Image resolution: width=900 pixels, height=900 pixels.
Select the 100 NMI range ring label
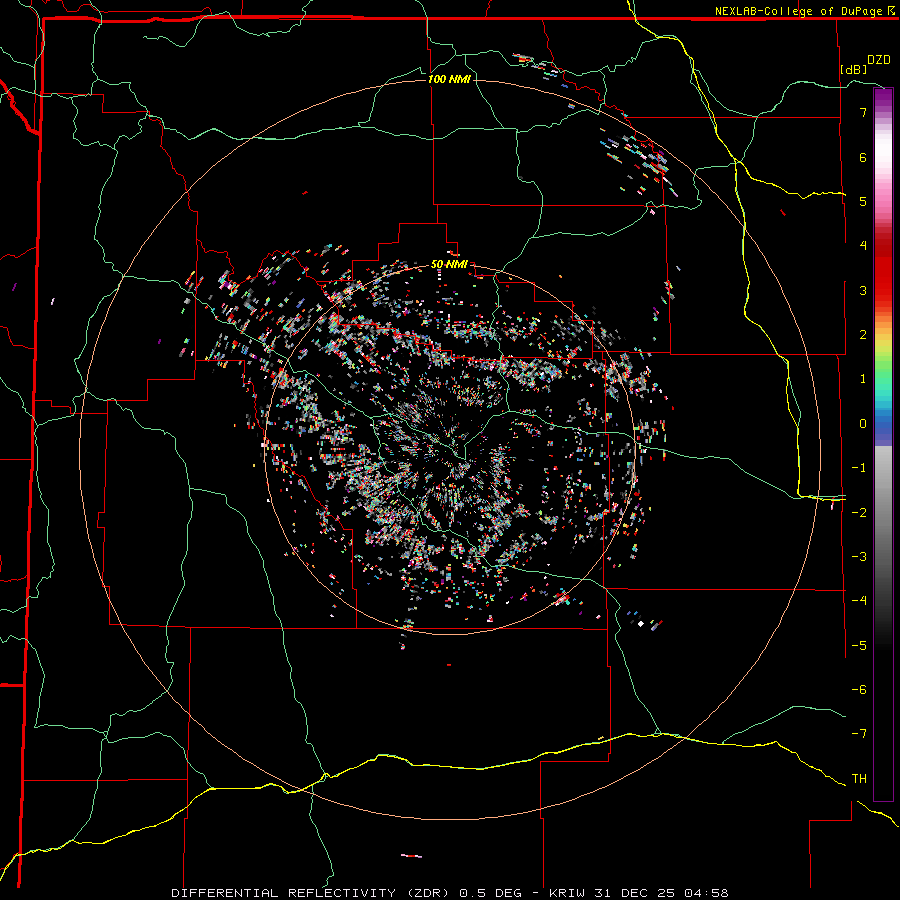click(x=449, y=79)
